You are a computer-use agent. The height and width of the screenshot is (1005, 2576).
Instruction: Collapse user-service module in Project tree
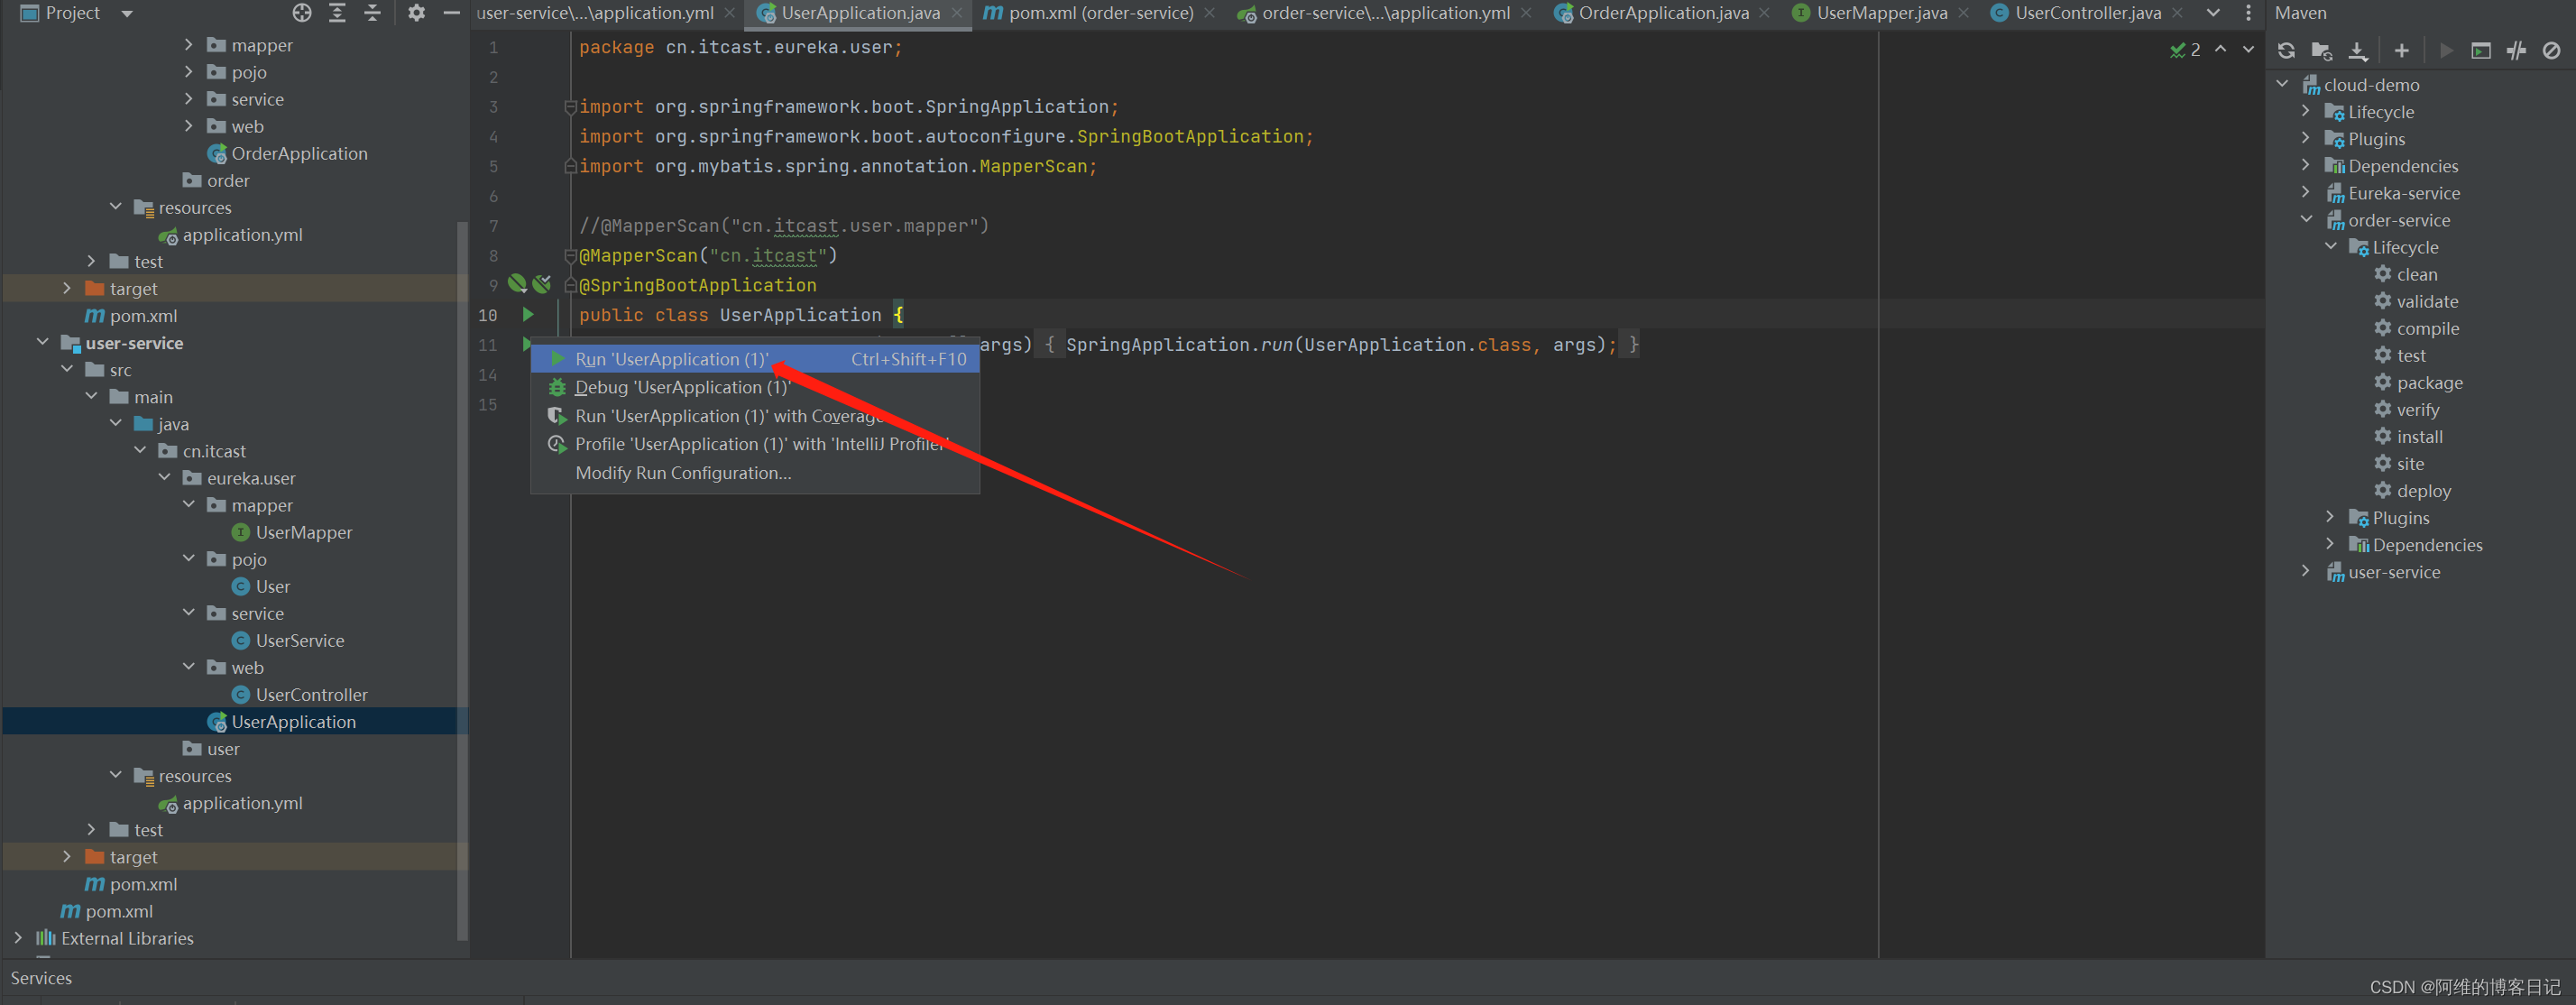click(x=43, y=342)
